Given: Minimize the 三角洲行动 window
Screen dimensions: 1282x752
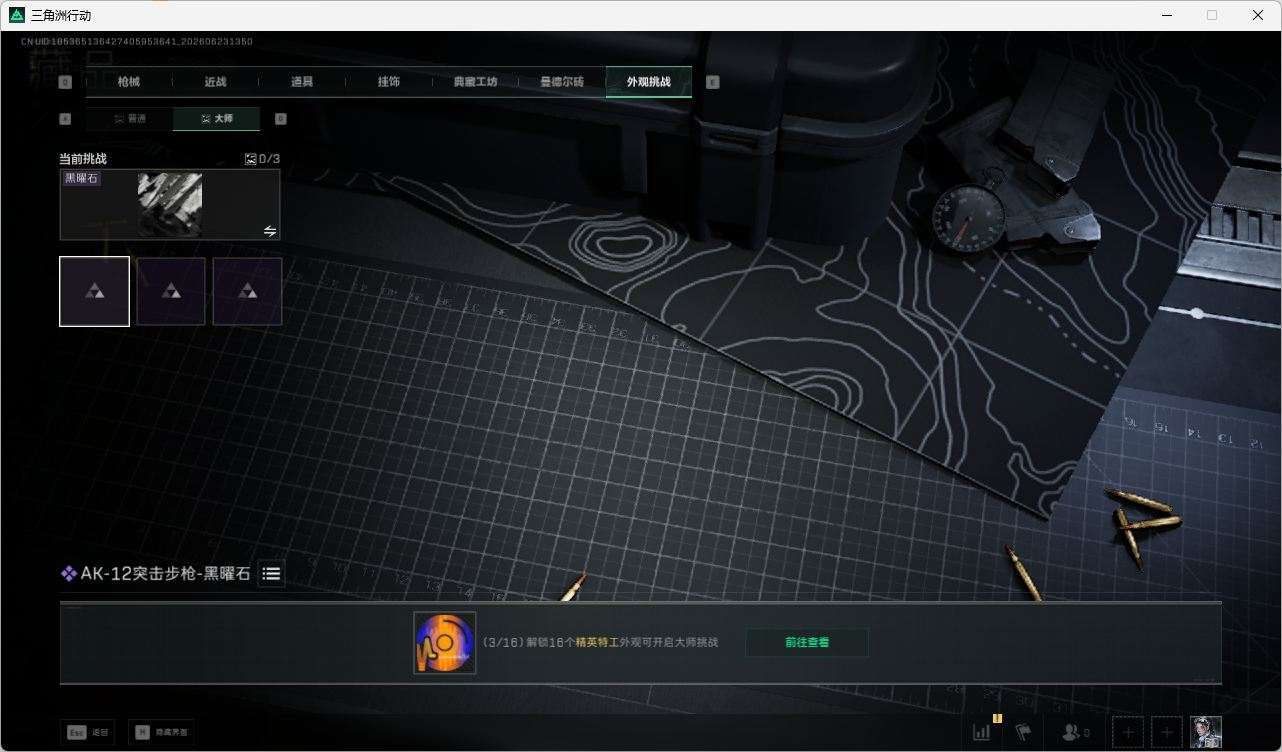Looking at the screenshot, I should (1167, 15).
